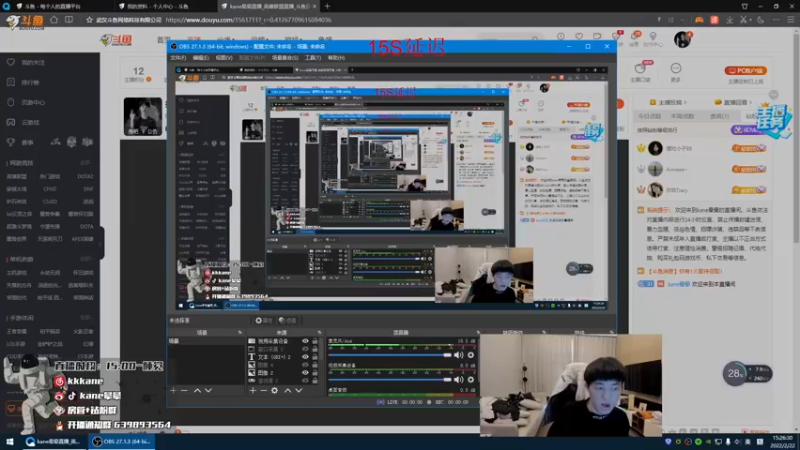Show the Window Capture source
The height and width of the screenshot is (450, 800).
(x=305, y=349)
